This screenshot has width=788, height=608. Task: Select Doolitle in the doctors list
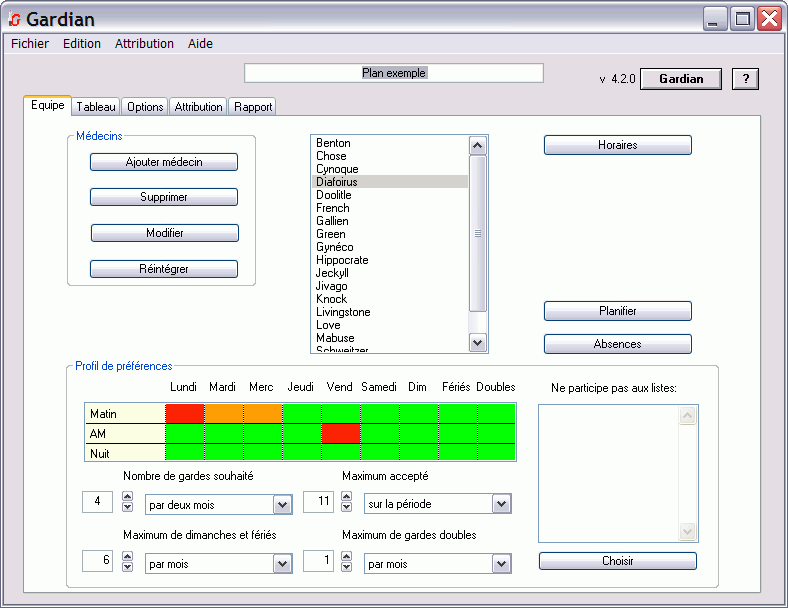click(390, 195)
